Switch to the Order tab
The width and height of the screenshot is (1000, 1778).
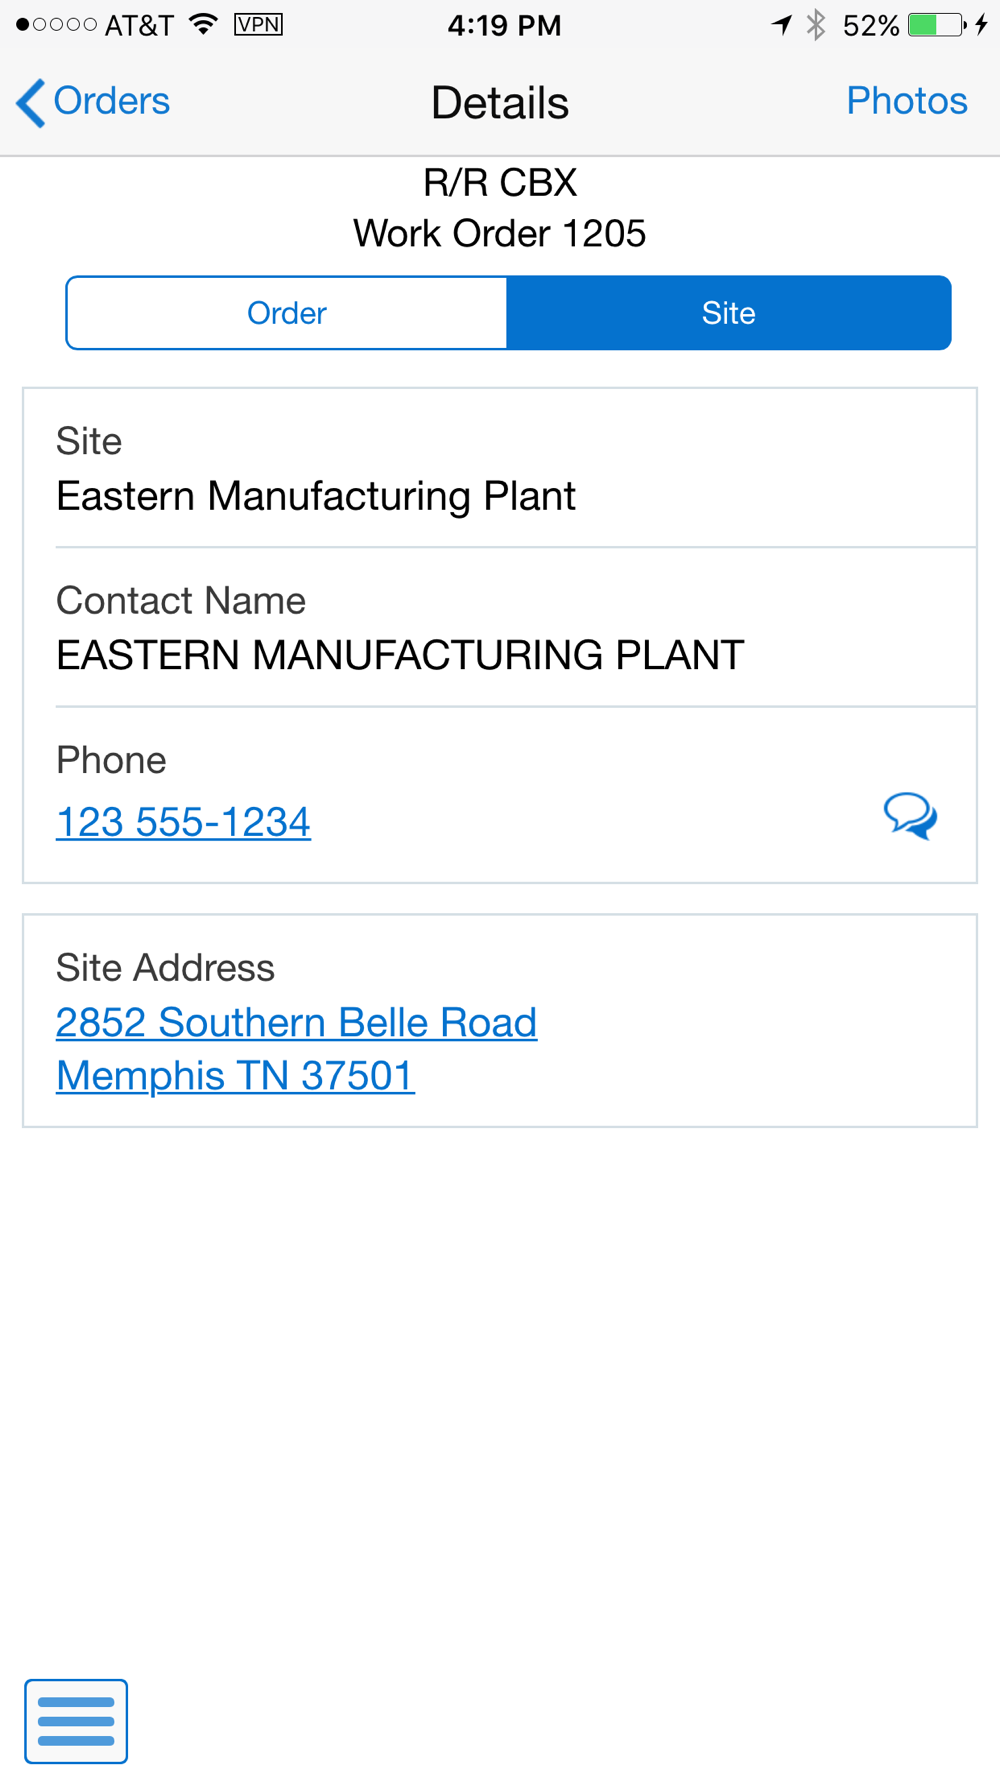[287, 313]
